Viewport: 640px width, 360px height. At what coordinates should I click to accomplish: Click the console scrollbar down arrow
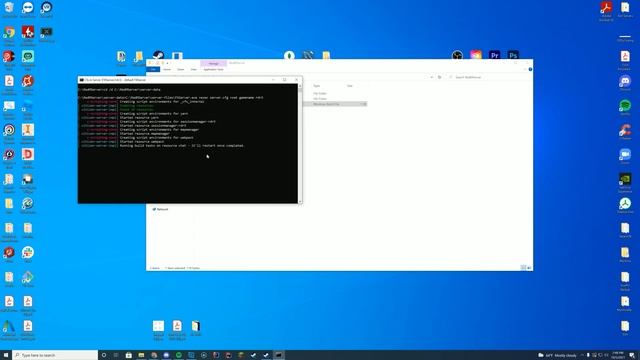coord(300,201)
